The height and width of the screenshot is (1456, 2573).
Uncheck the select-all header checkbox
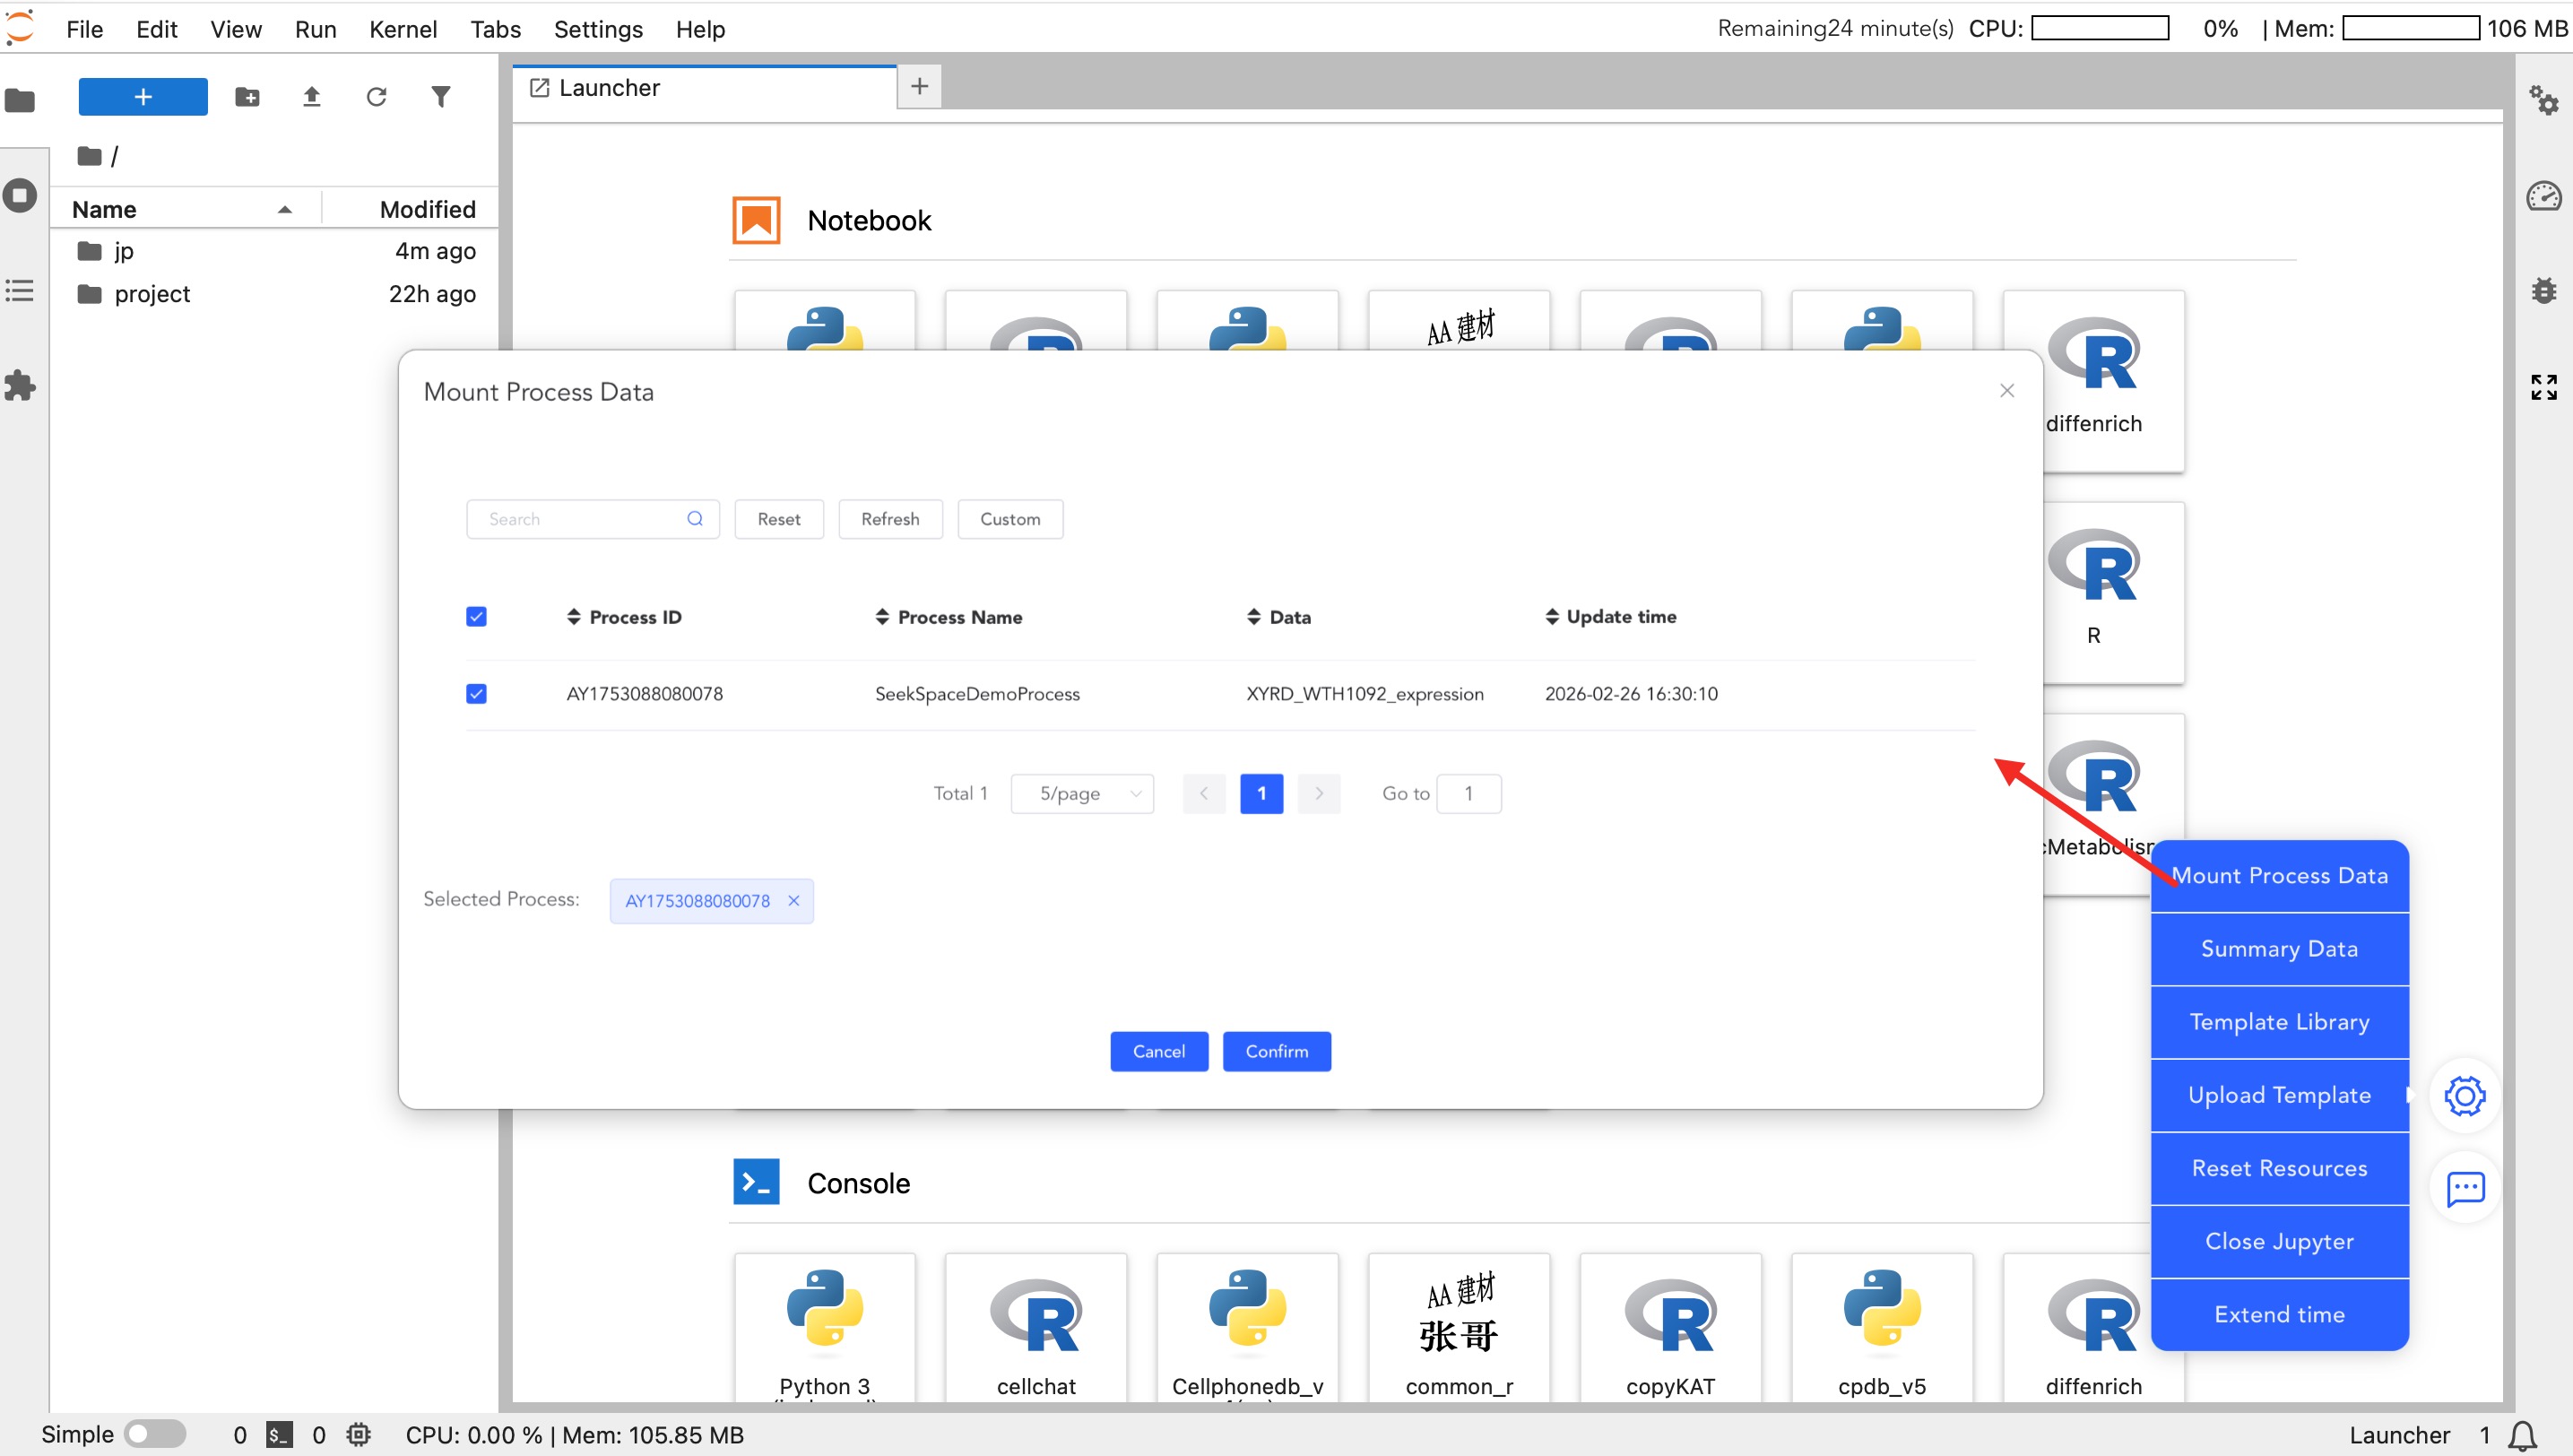tap(476, 617)
